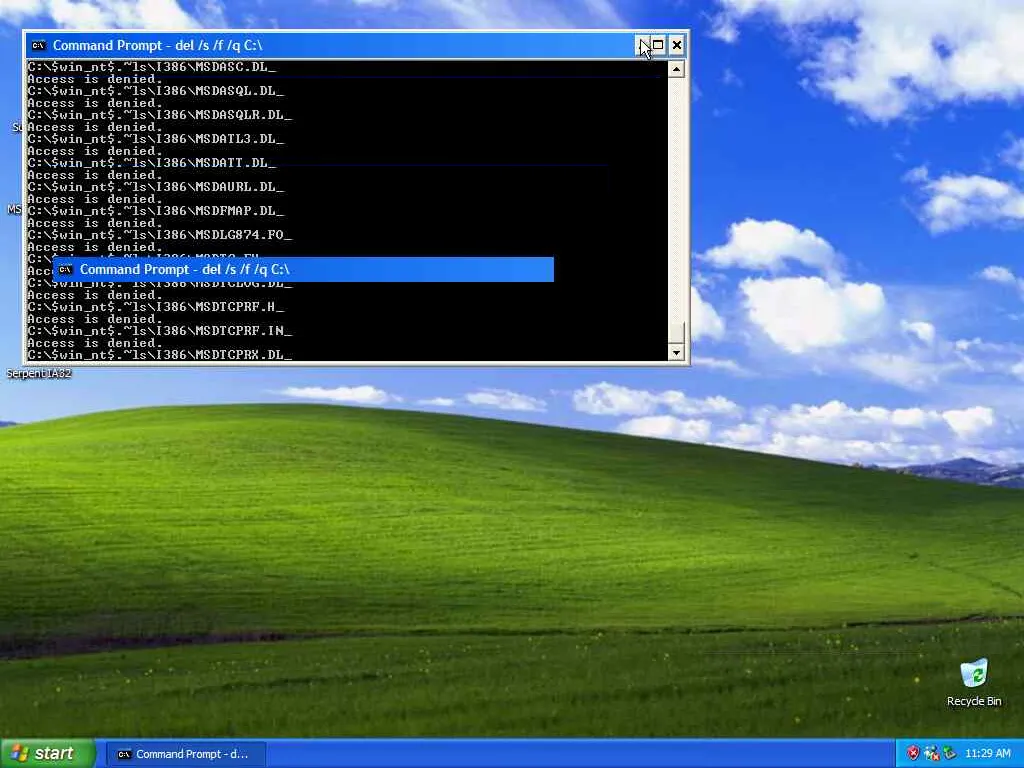Screen dimensions: 1024x768
Task: Maximize the Command Prompt window
Action: pyautogui.click(x=658, y=45)
